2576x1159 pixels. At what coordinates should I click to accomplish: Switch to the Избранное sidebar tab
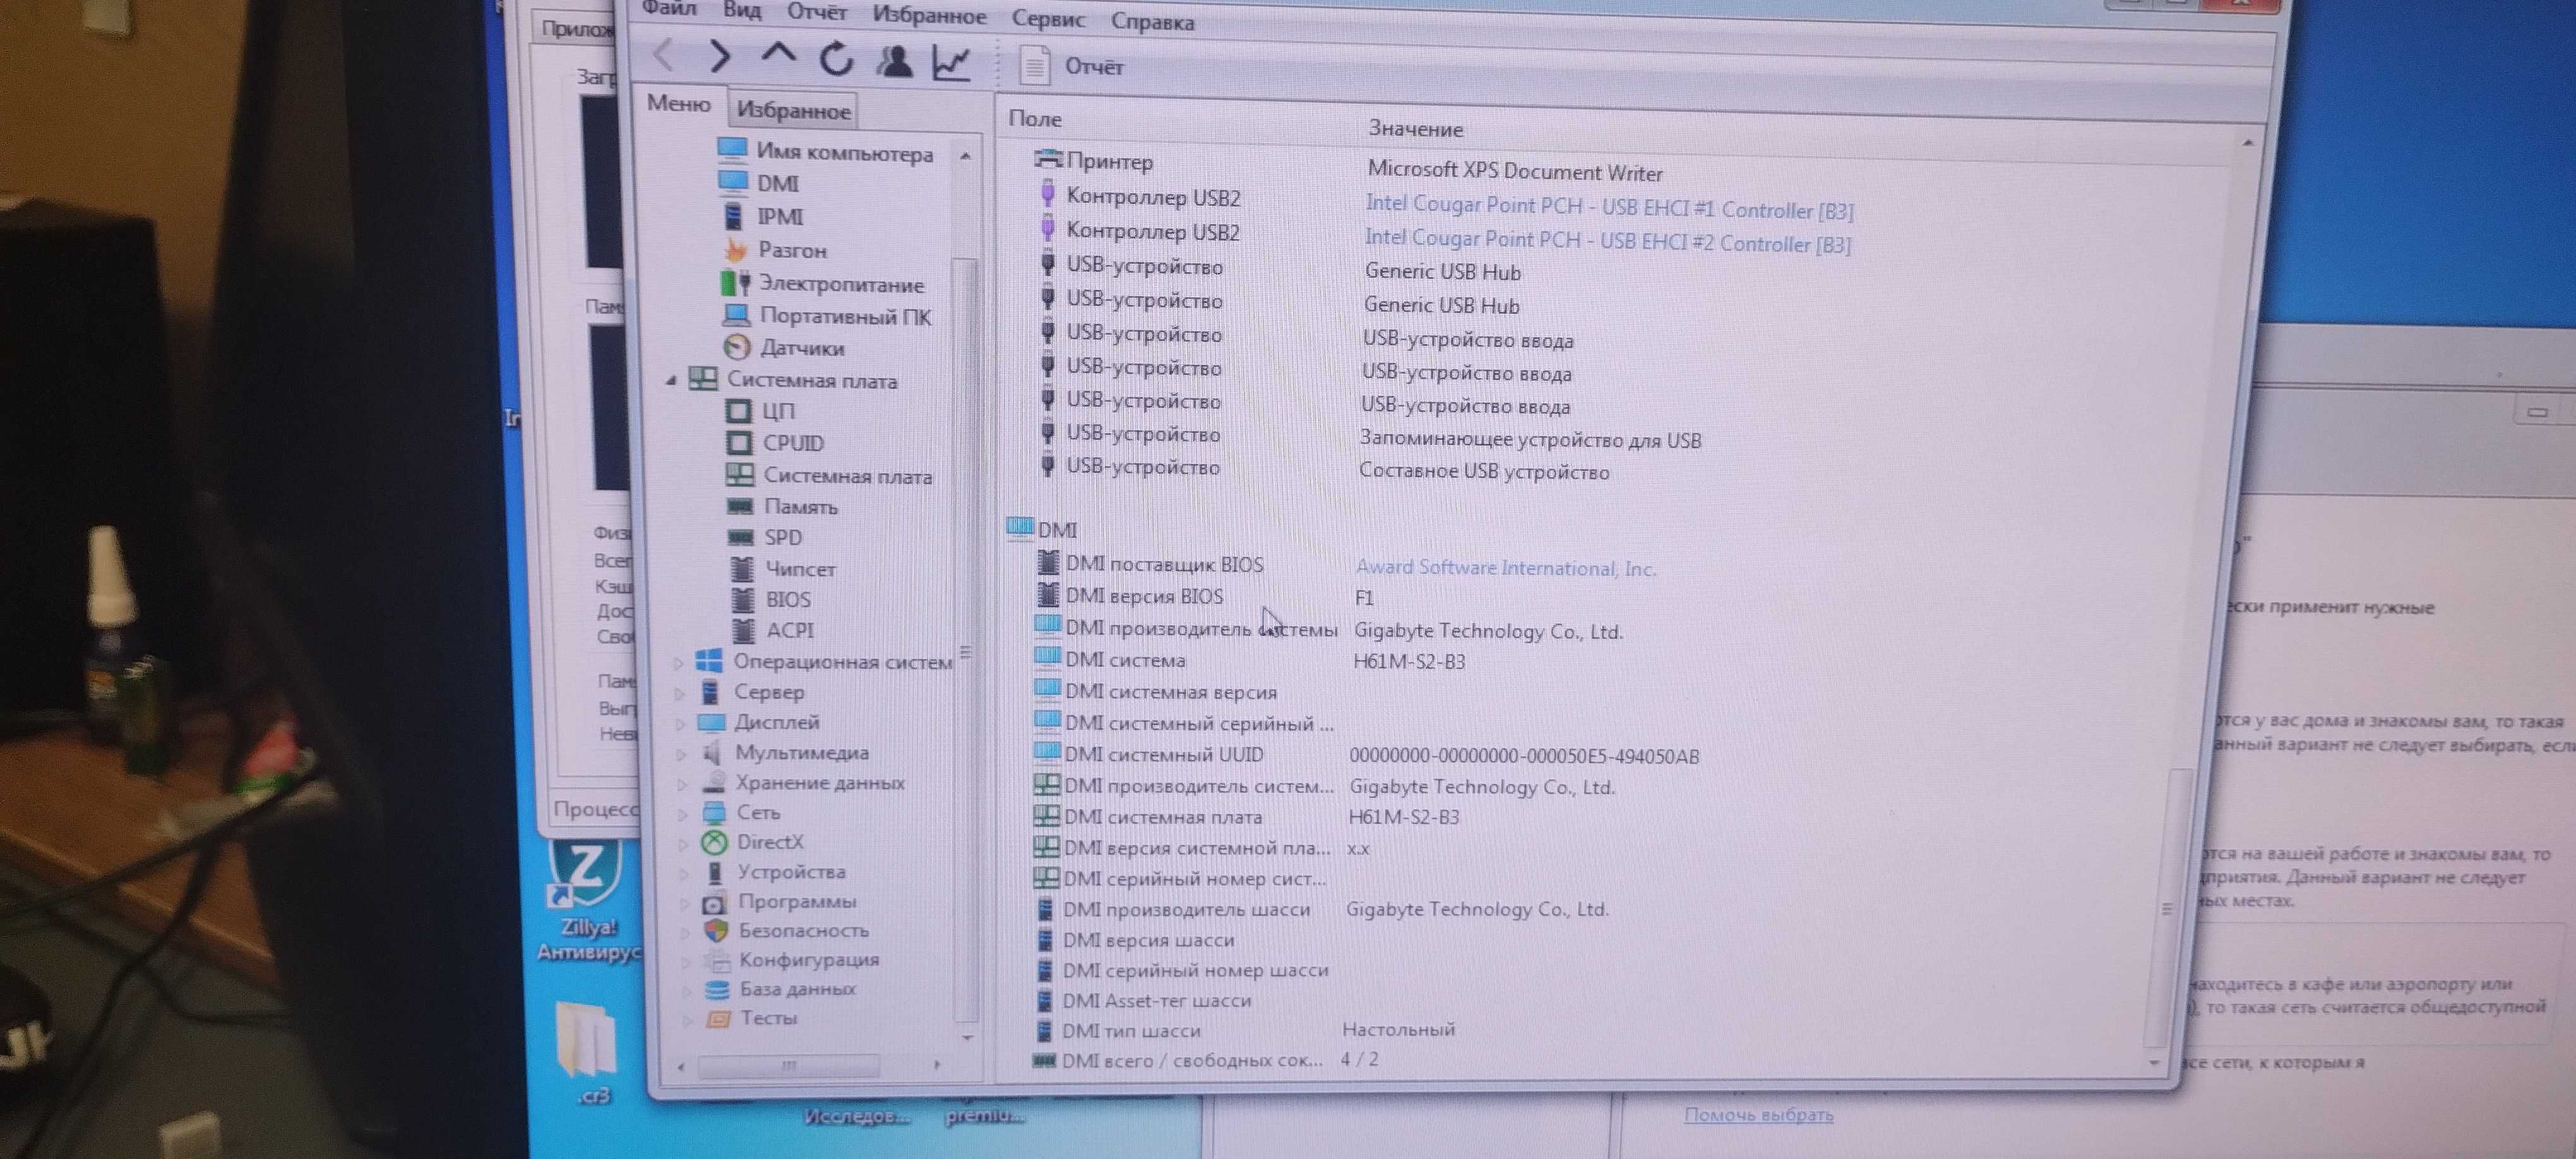(x=793, y=110)
